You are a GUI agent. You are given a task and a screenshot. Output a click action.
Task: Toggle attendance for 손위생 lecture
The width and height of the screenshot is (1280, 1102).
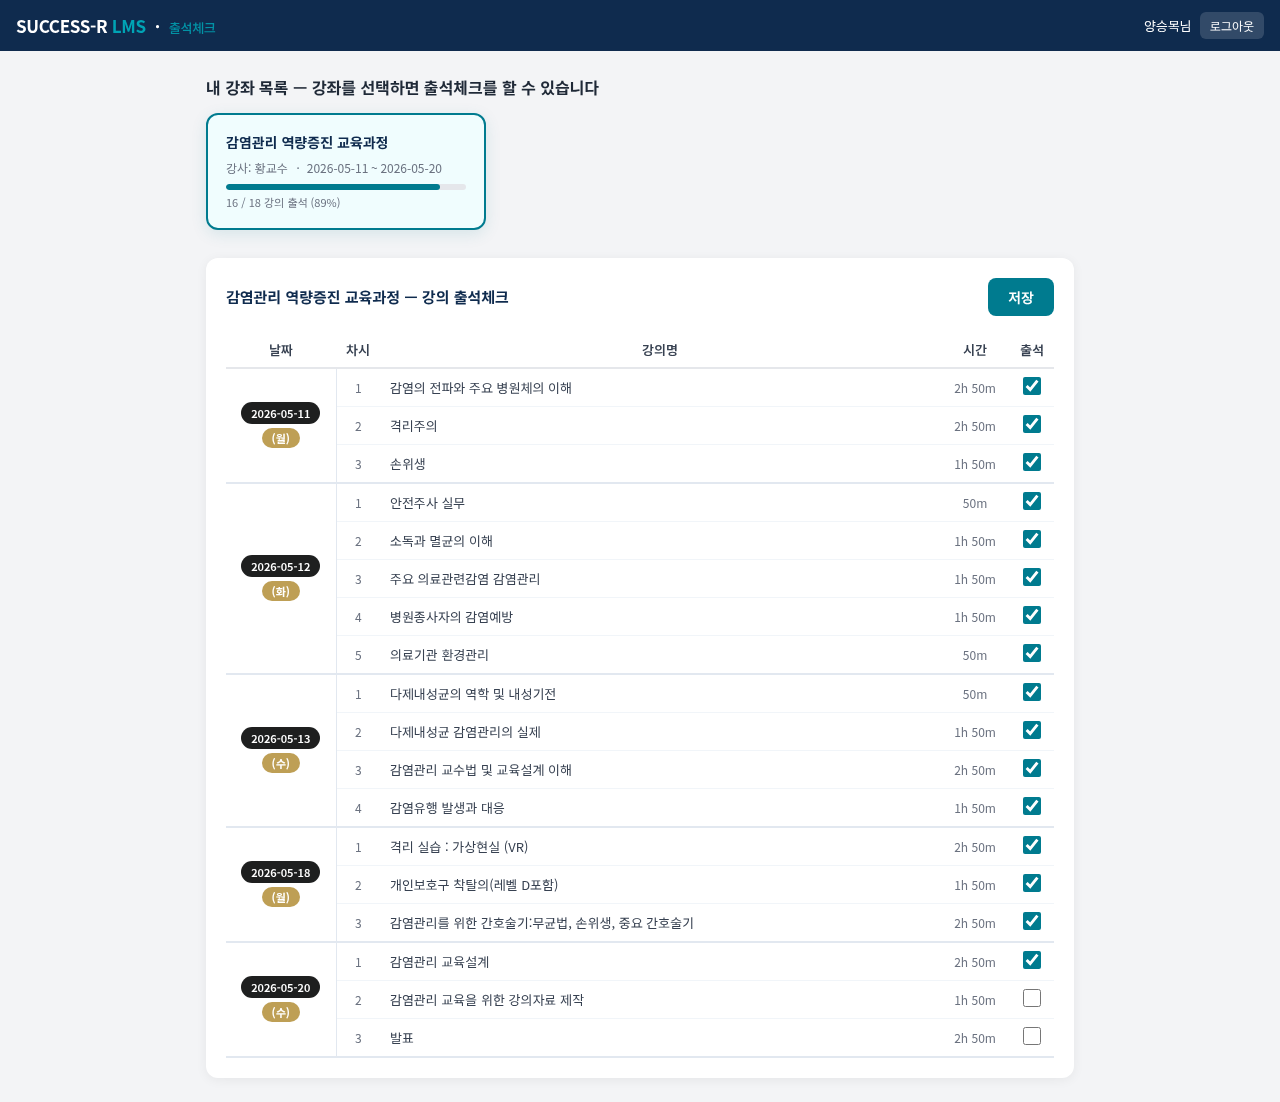click(1032, 462)
